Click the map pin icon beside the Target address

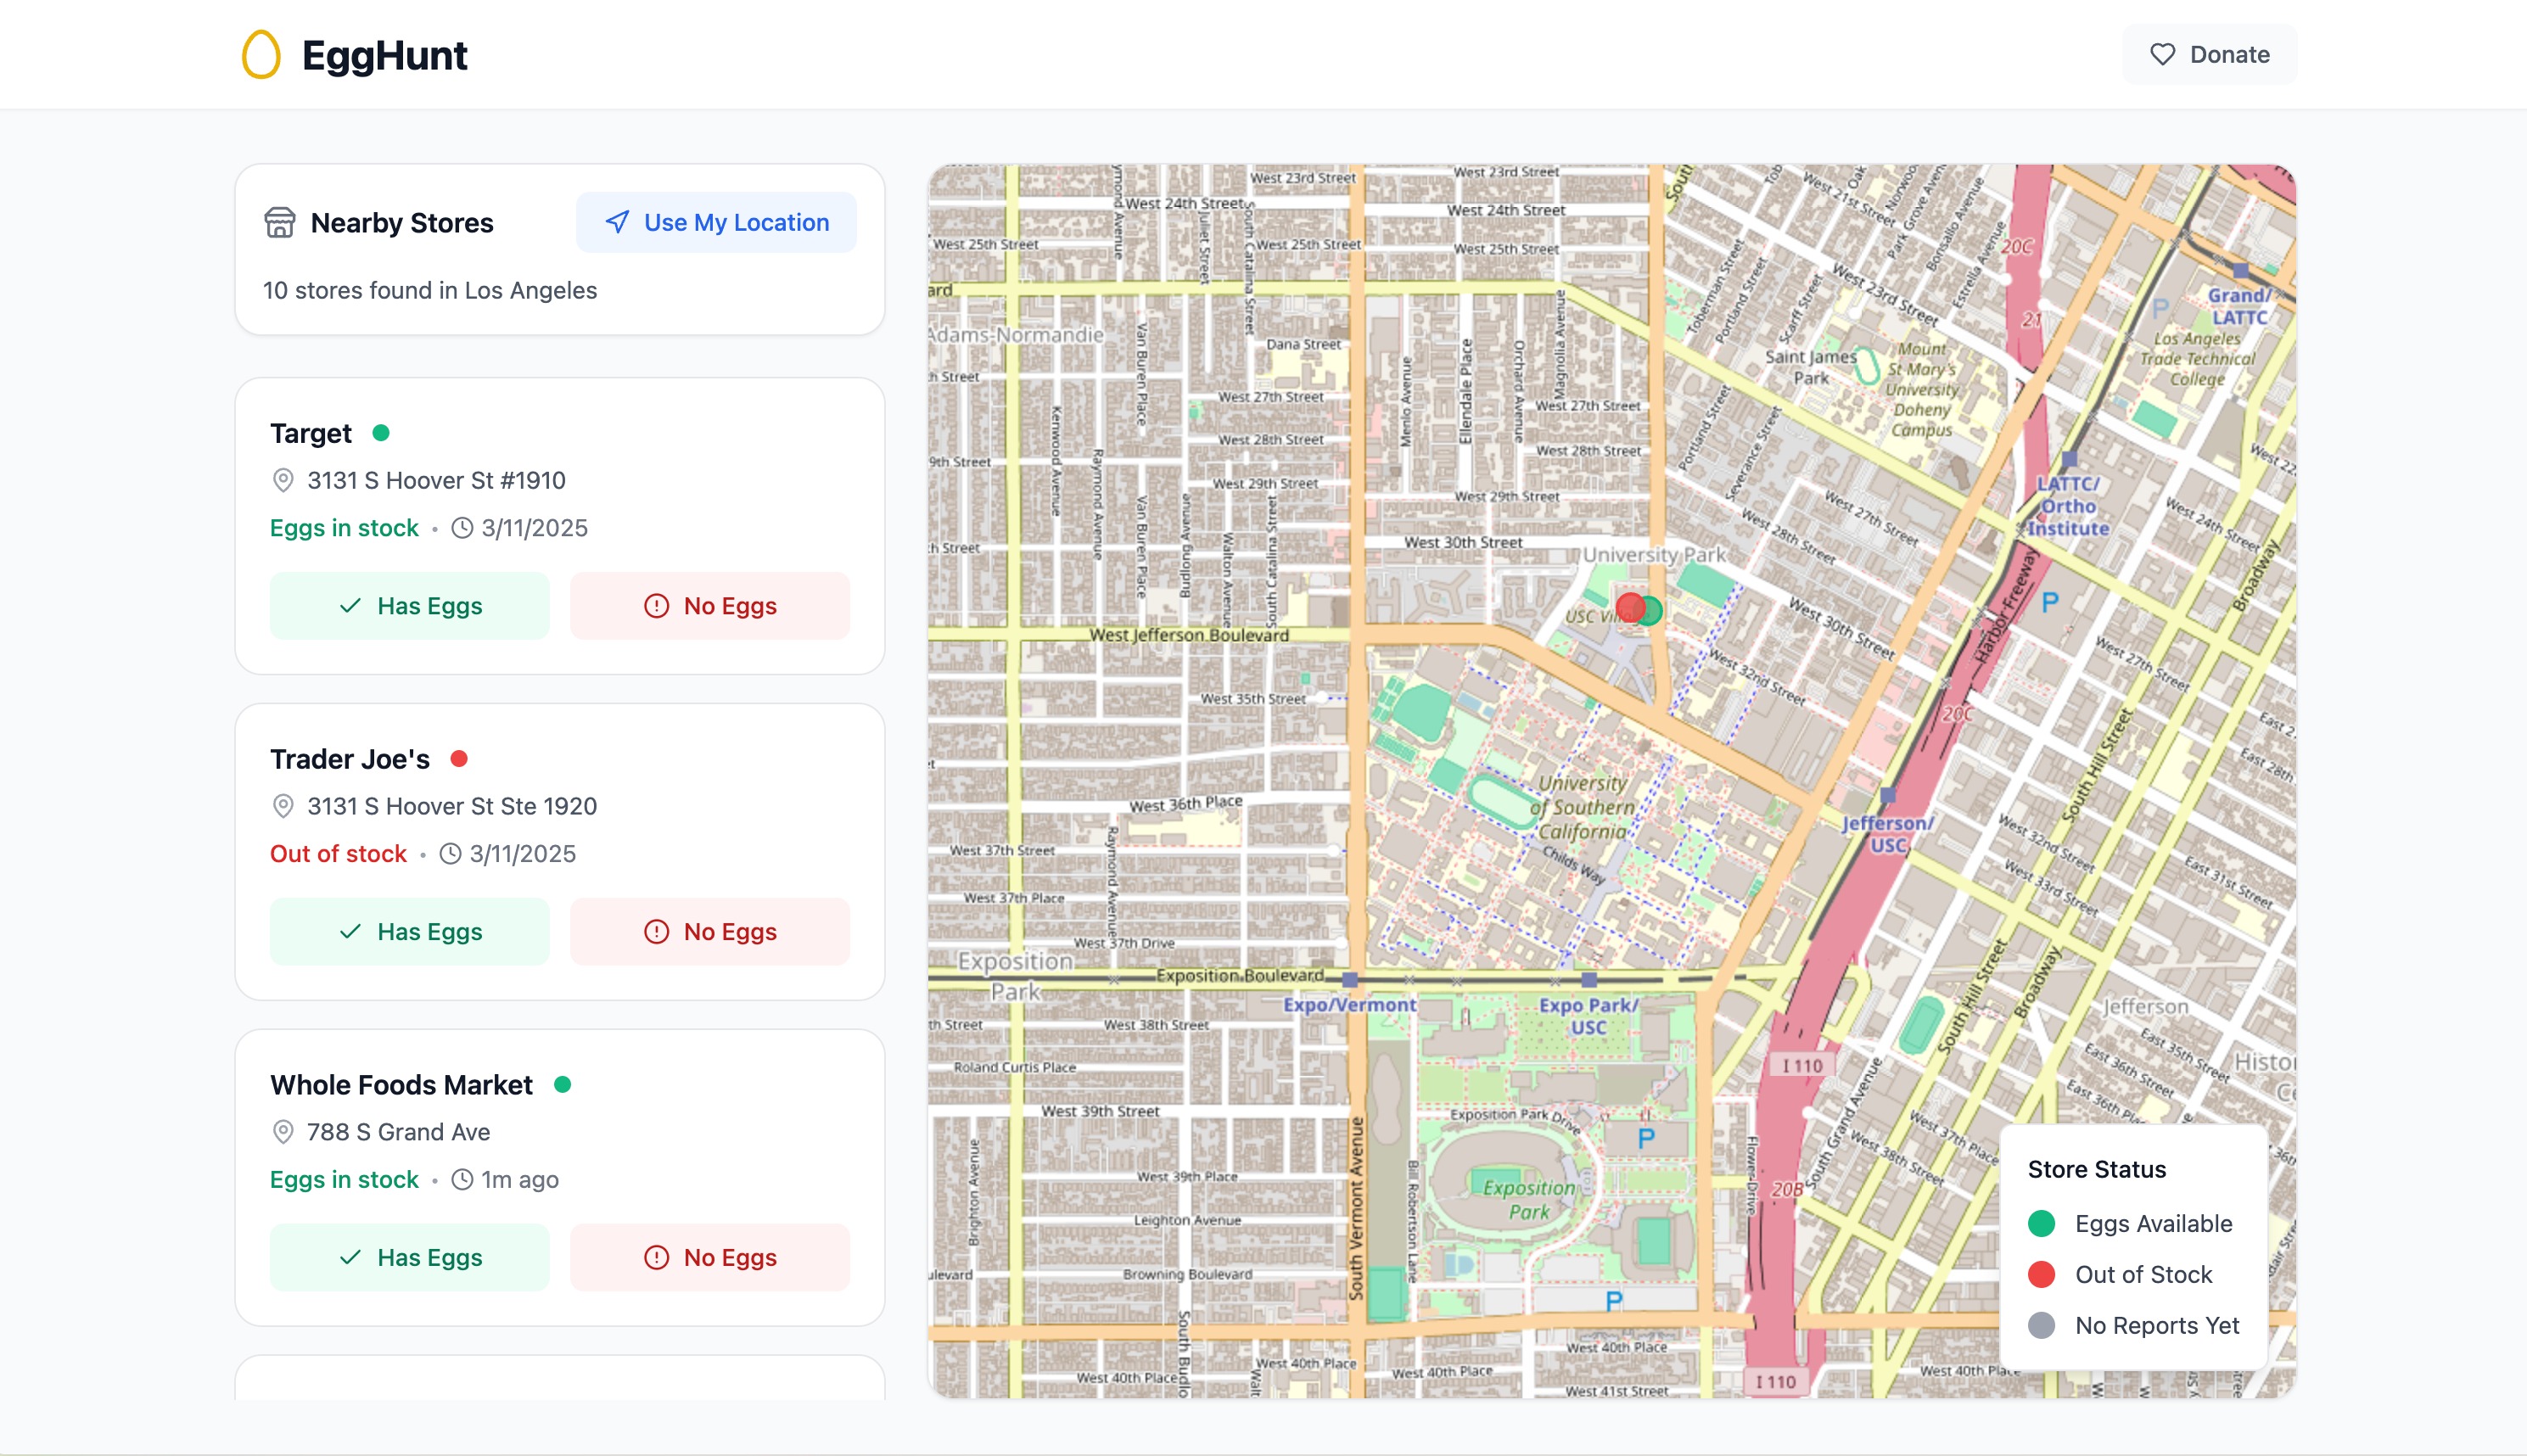coord(283,481)
